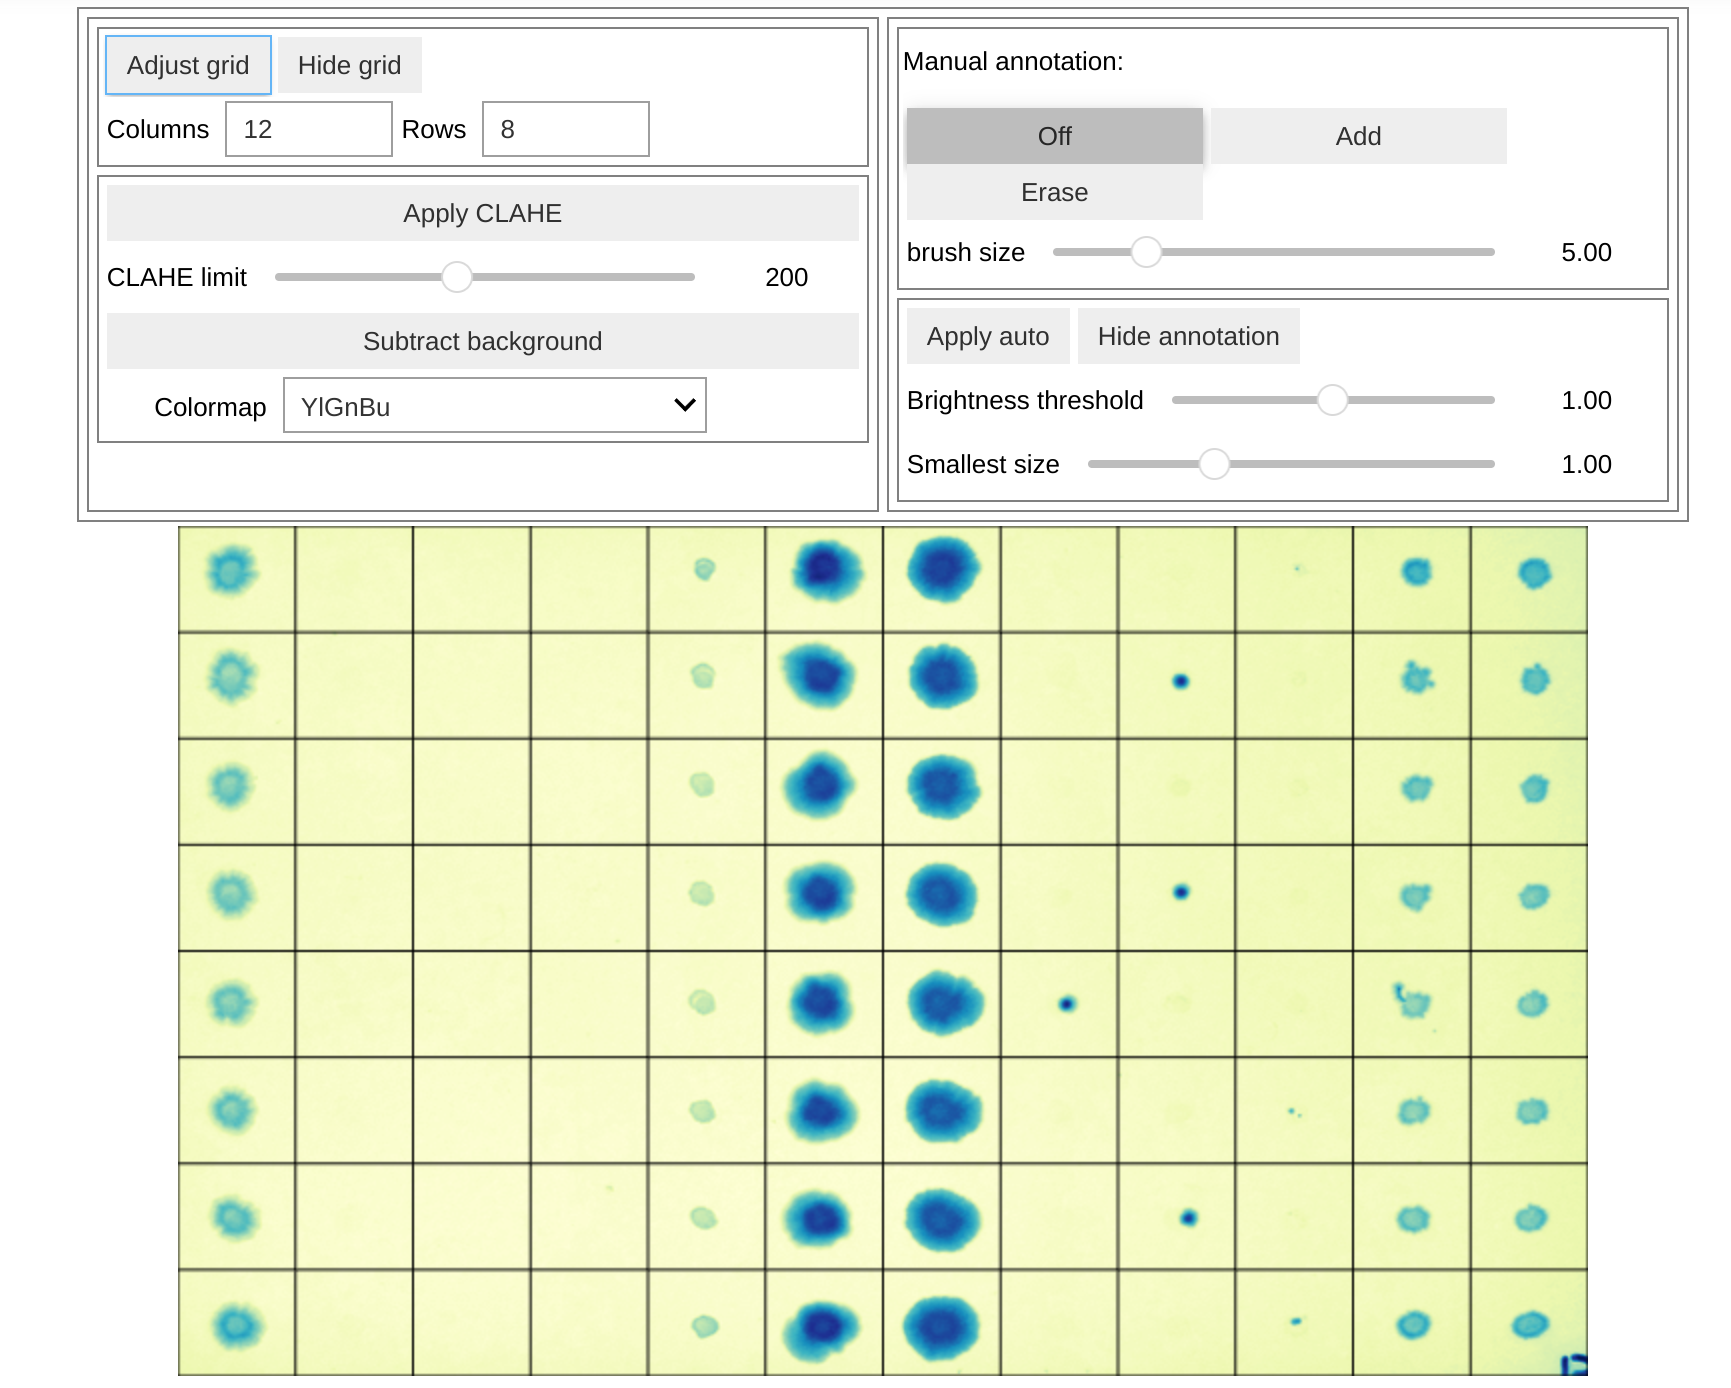Click the large dark colony in top row, seventh column

(x=942, y=569)
